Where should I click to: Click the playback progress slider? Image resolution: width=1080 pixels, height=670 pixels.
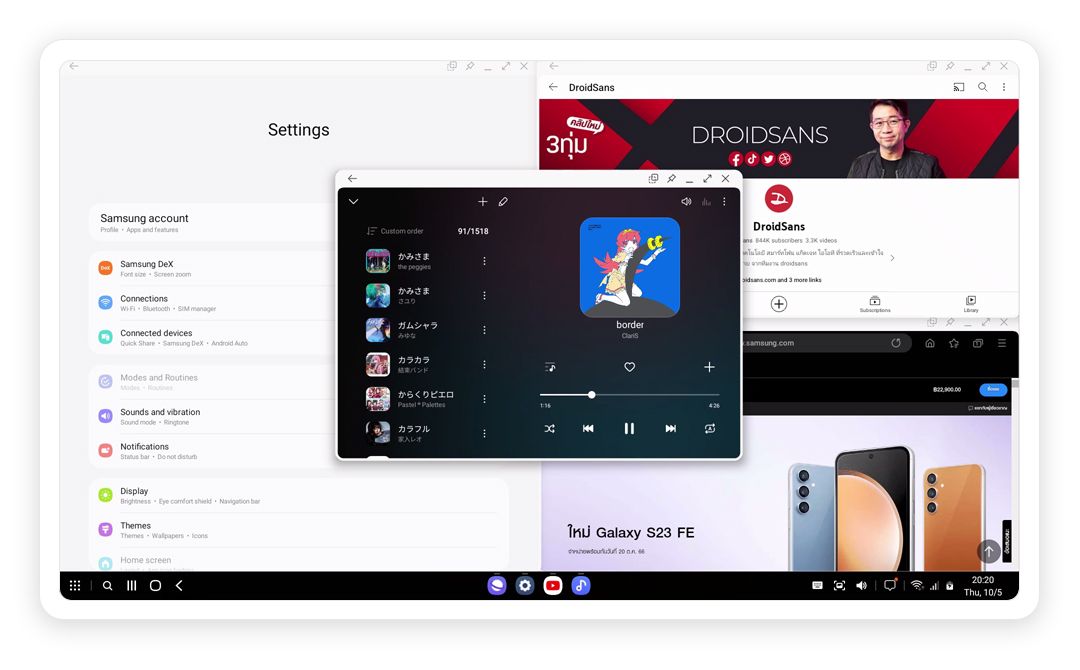[x=591, y=393]
